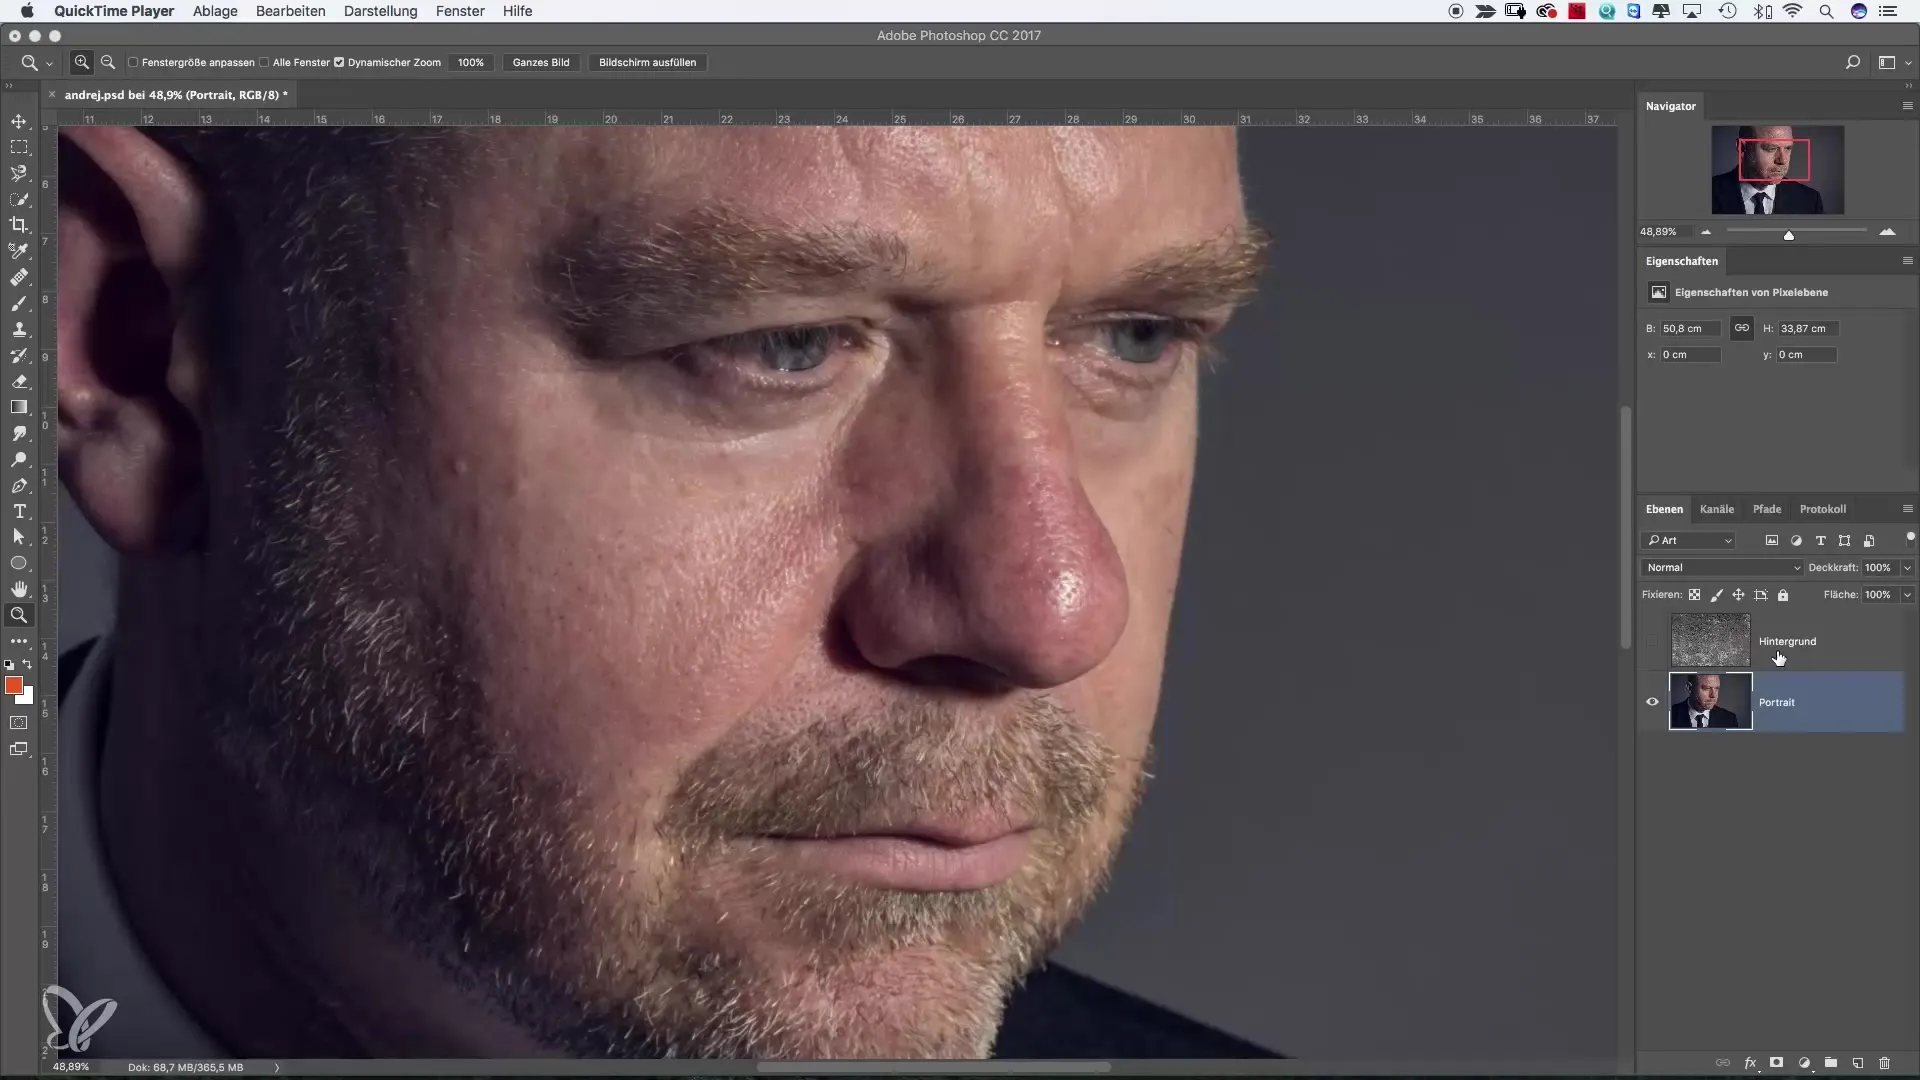Select the Eraser tool
The height and width of the screenshot is (1080, 1920).
pyautogui.click(x=19, y=381)
